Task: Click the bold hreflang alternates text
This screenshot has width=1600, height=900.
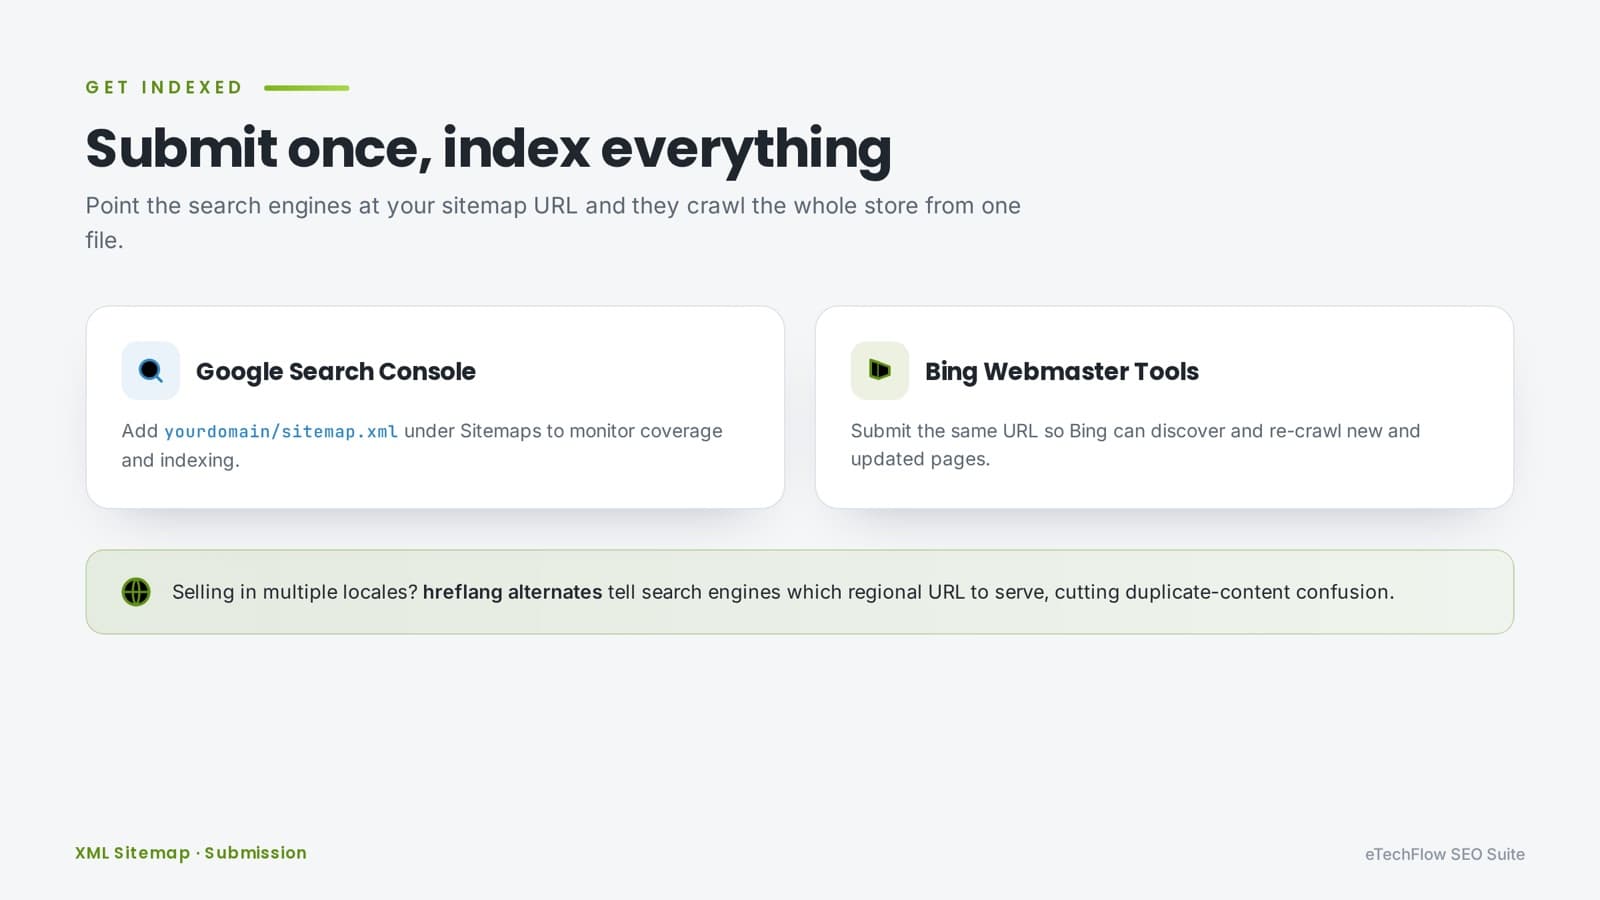Action: [x=512, y=592]
